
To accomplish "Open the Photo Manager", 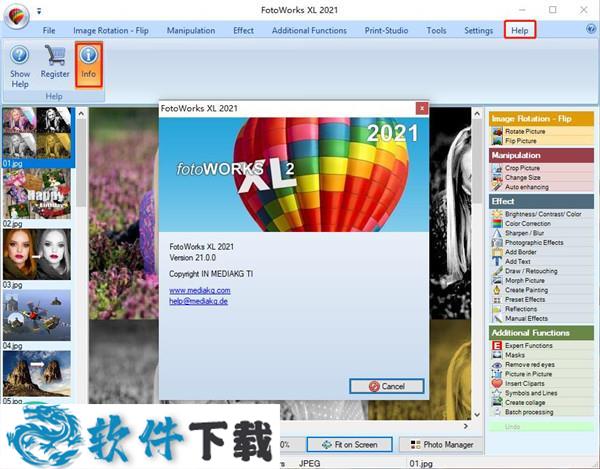I will 441,444.
